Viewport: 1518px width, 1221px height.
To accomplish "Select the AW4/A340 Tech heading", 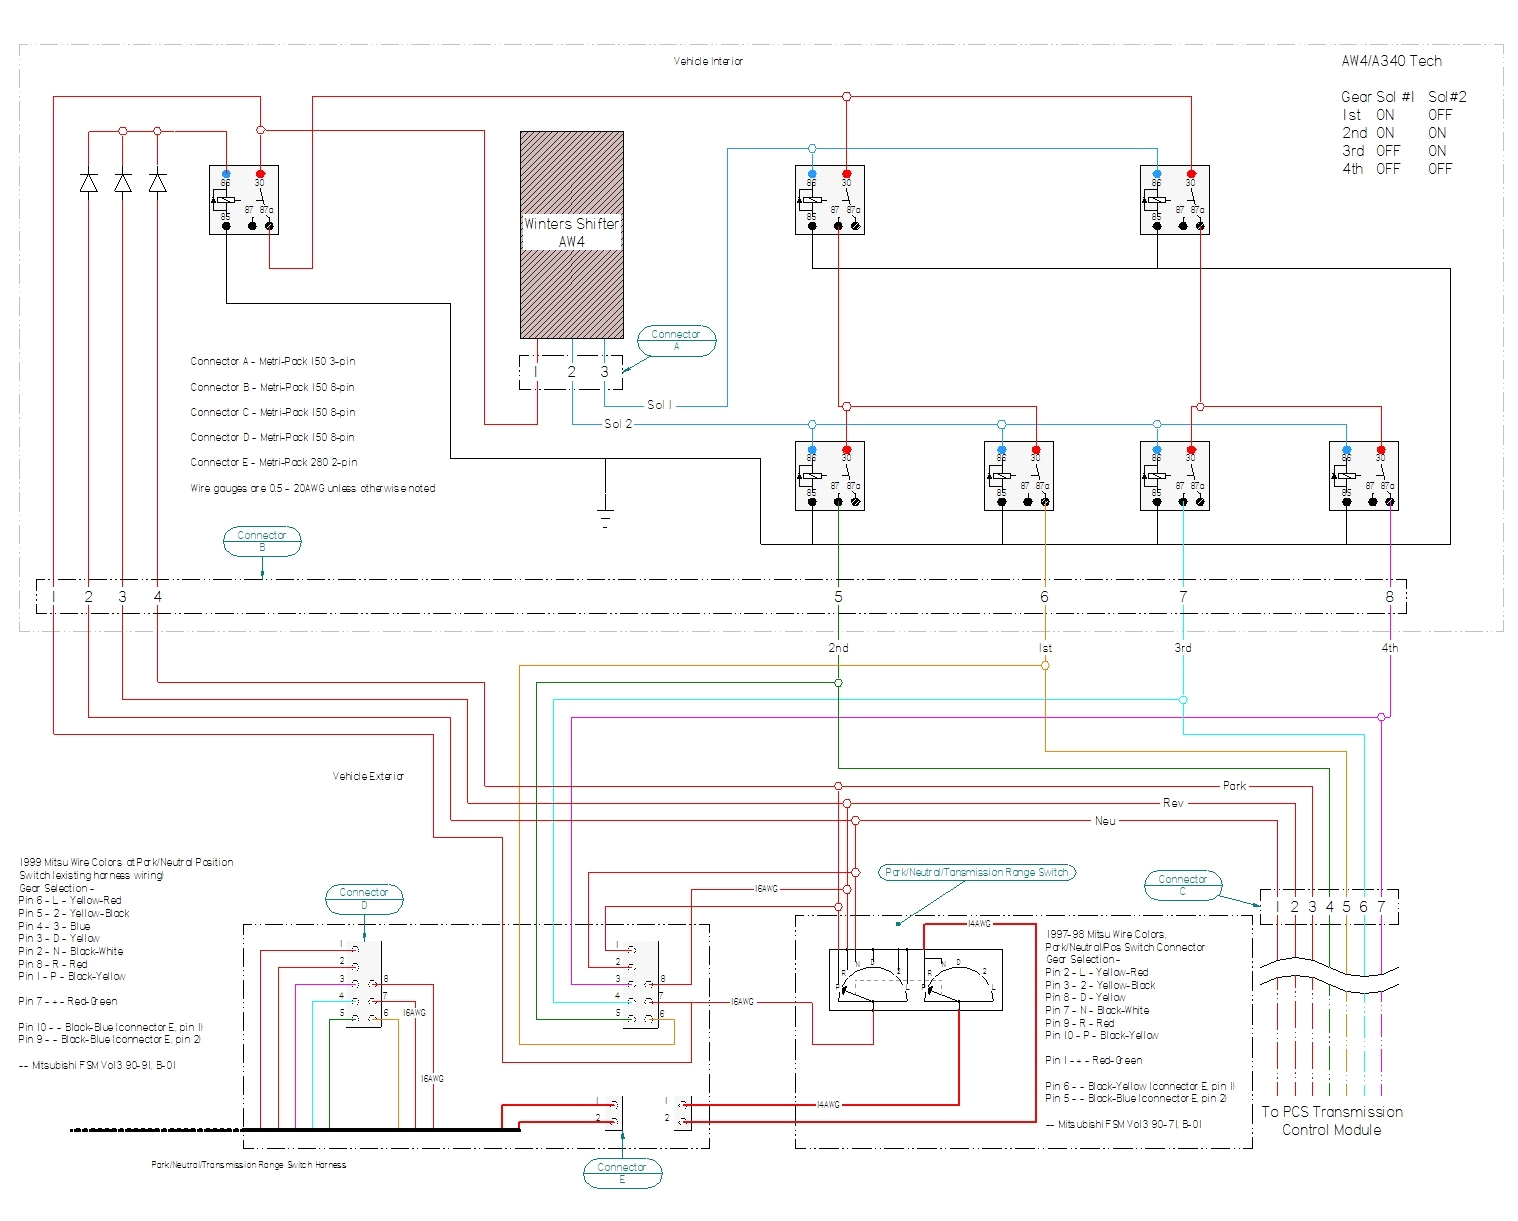I will [1392, 60].
